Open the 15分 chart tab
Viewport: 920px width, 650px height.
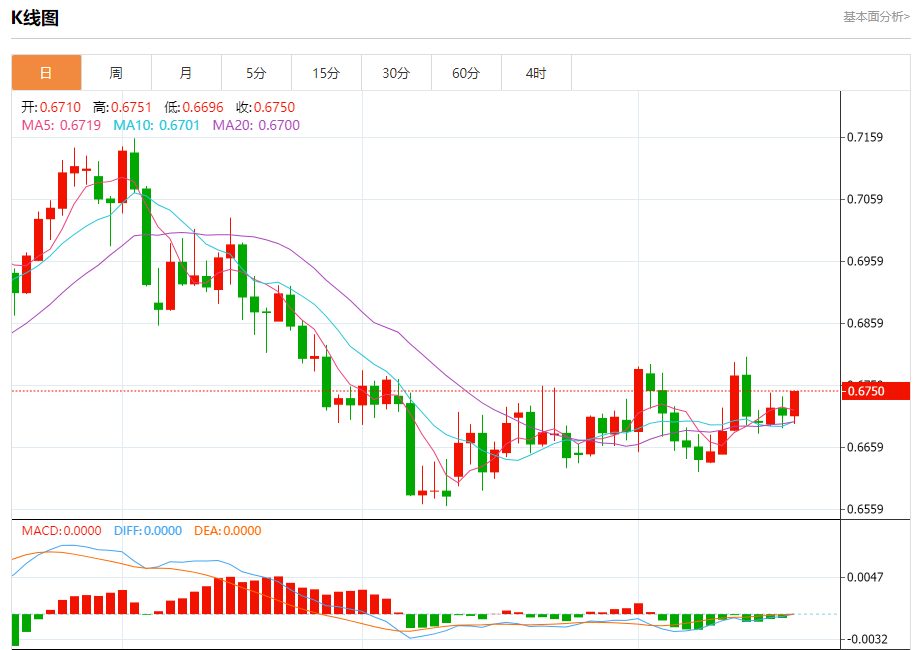click(x=326, y=73)
